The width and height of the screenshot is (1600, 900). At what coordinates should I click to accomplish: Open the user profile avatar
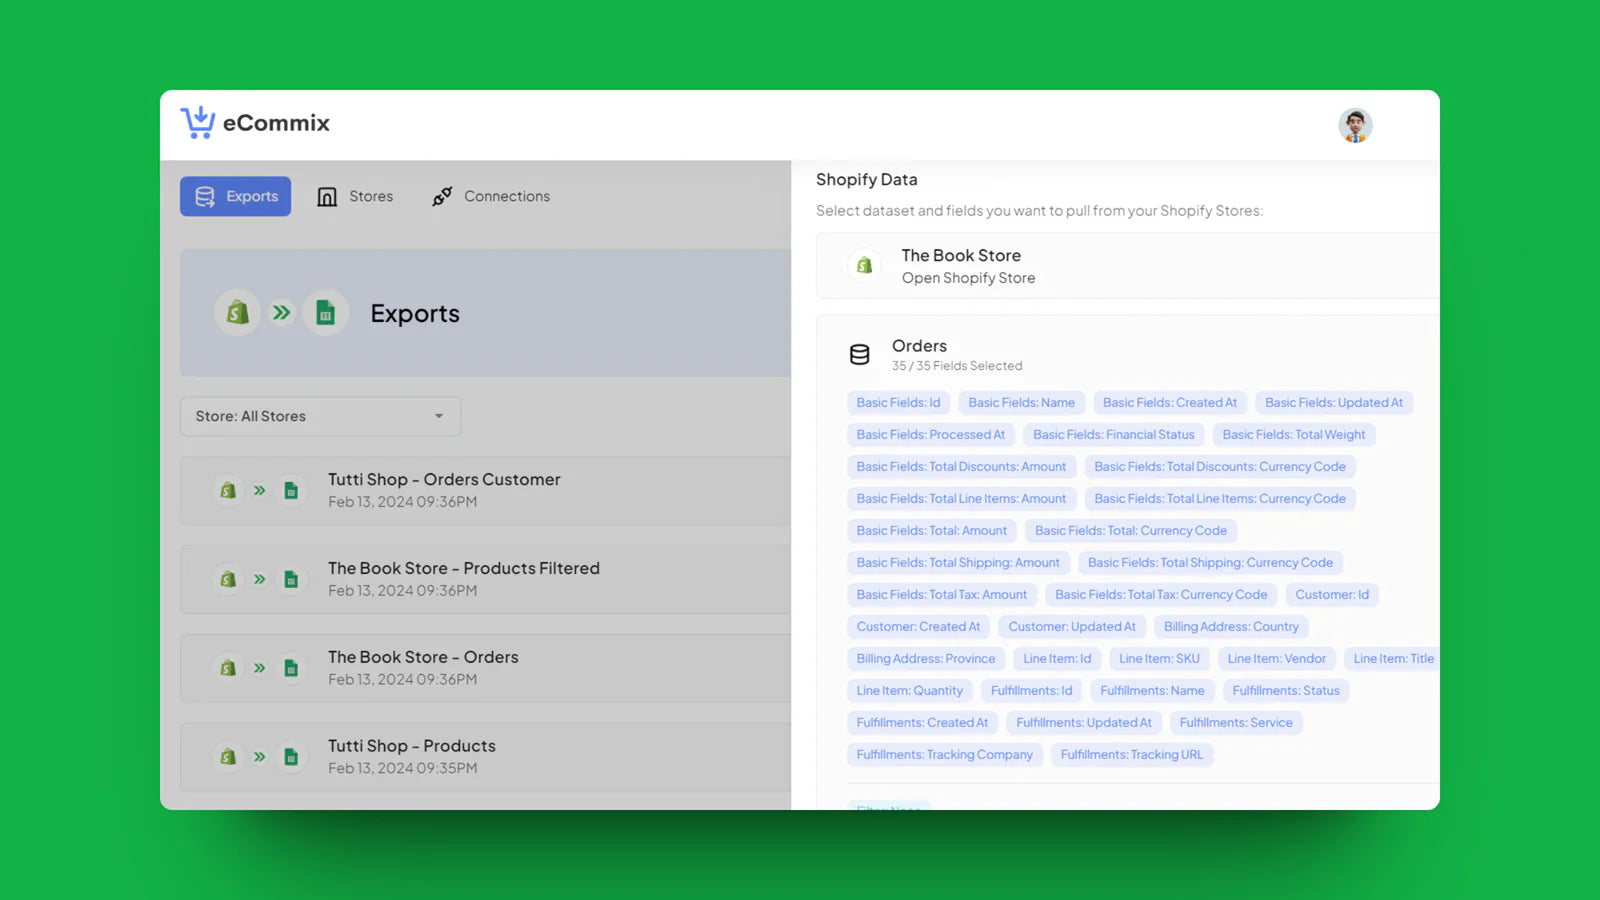(1355, 125)
